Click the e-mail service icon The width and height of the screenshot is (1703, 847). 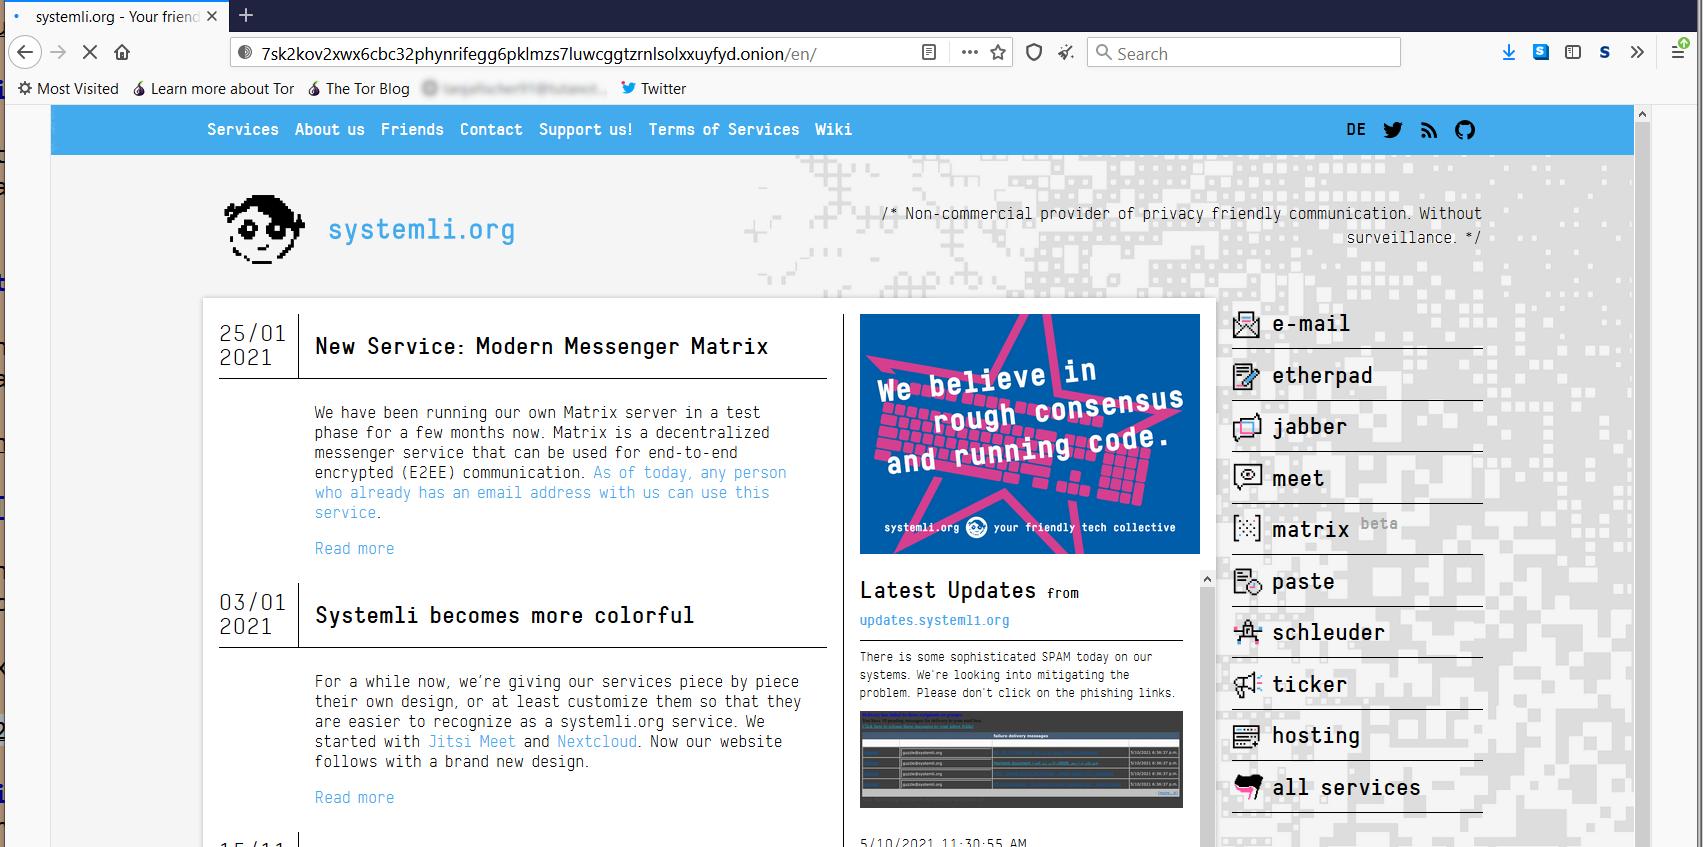[x=1246, y=324]
